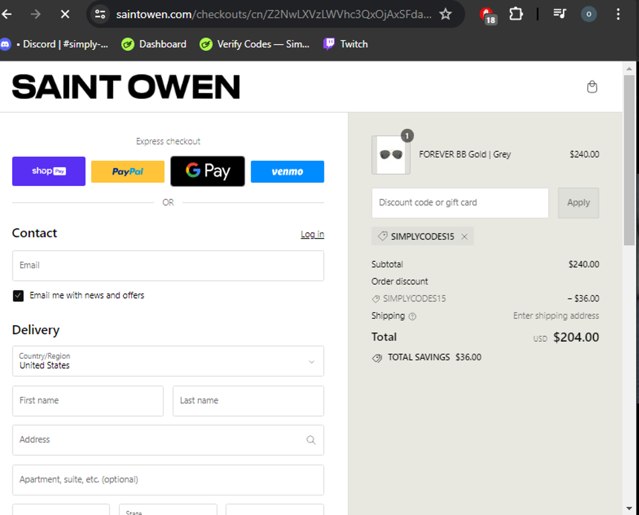Expand the Country/Region dropdown
Viewport: 639px width, 515px height.
[168, 361]
